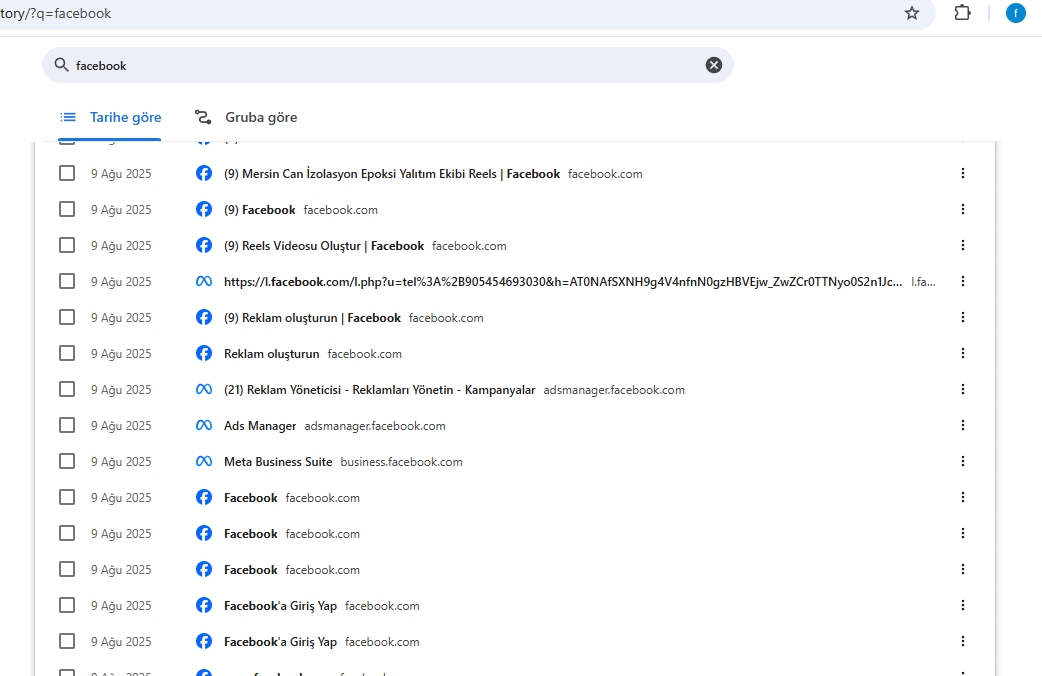This screenshot has width=1042, height=676.
Task: Open more actions for plain Reklam oluşturun entry
Action: click(x=962, y=354)
